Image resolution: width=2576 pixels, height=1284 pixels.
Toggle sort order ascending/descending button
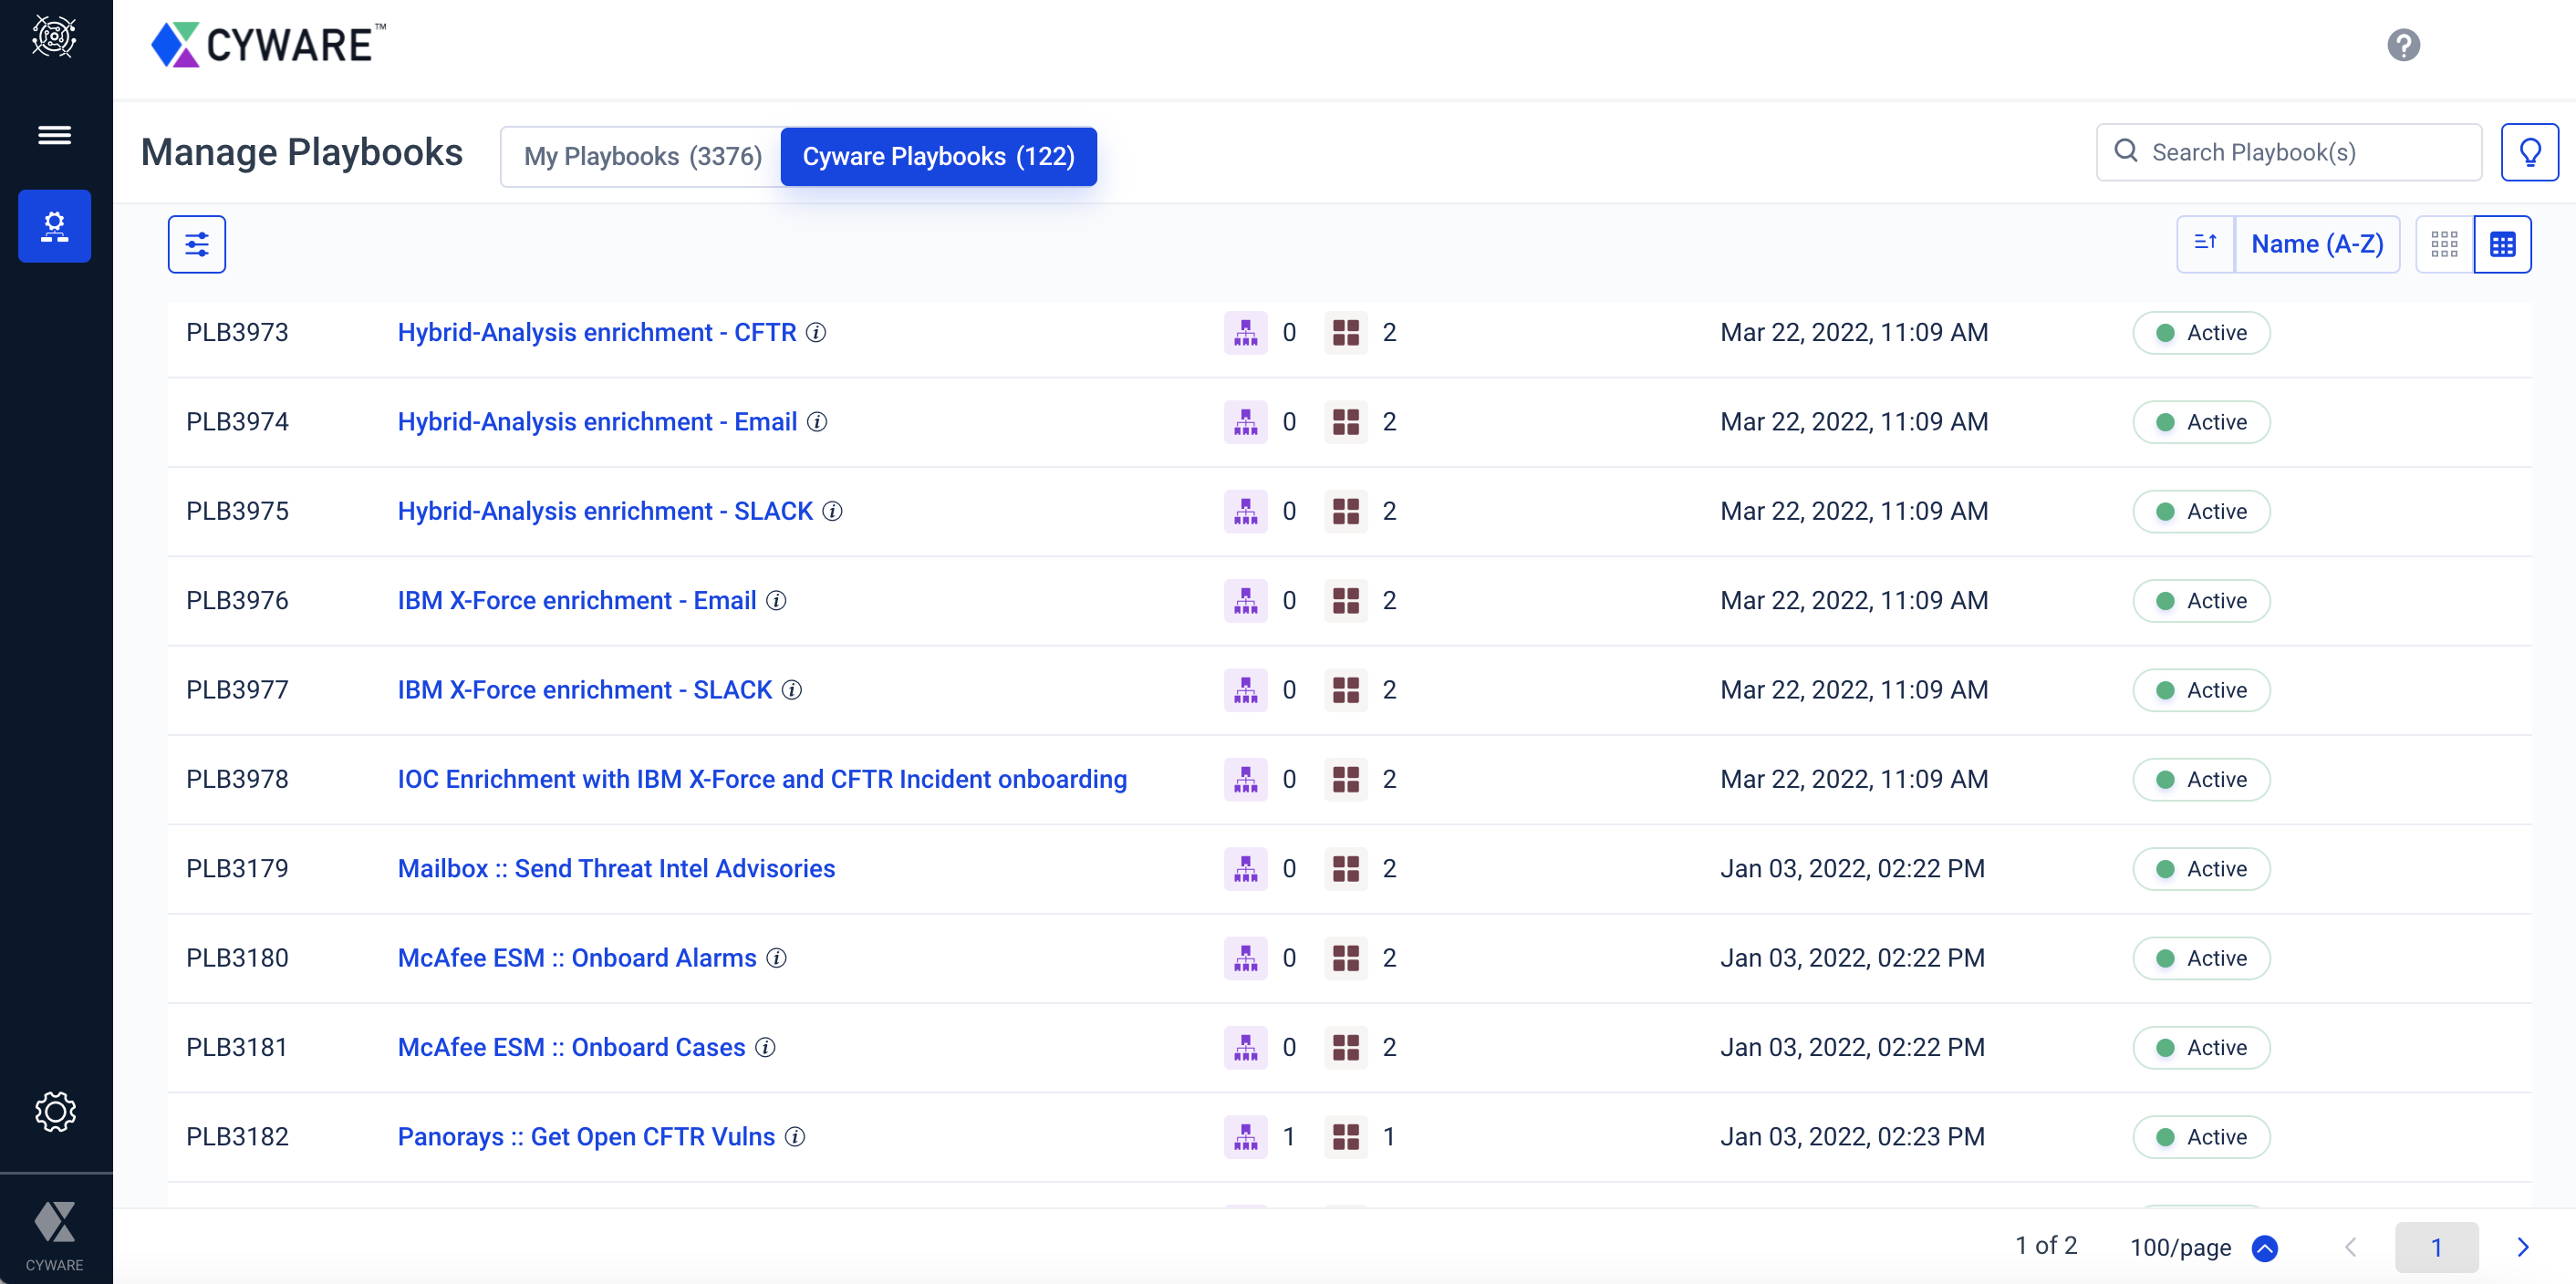2205,244
